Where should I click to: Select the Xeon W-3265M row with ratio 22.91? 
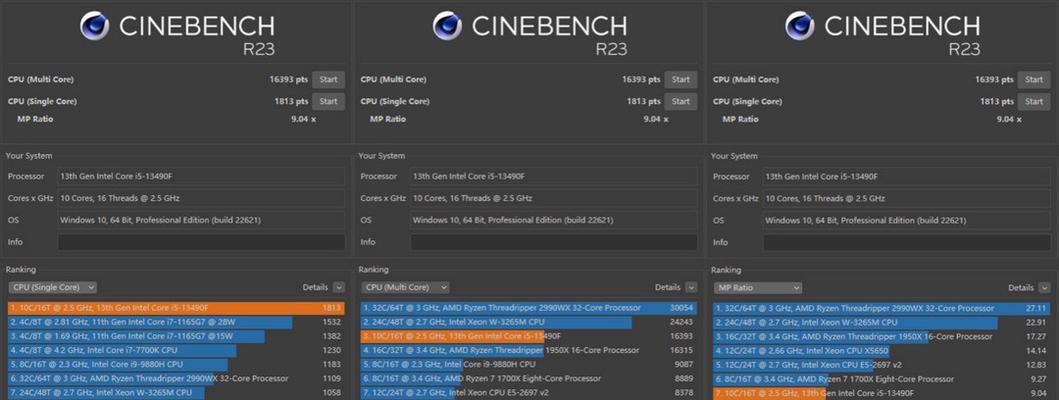point(882,322)
